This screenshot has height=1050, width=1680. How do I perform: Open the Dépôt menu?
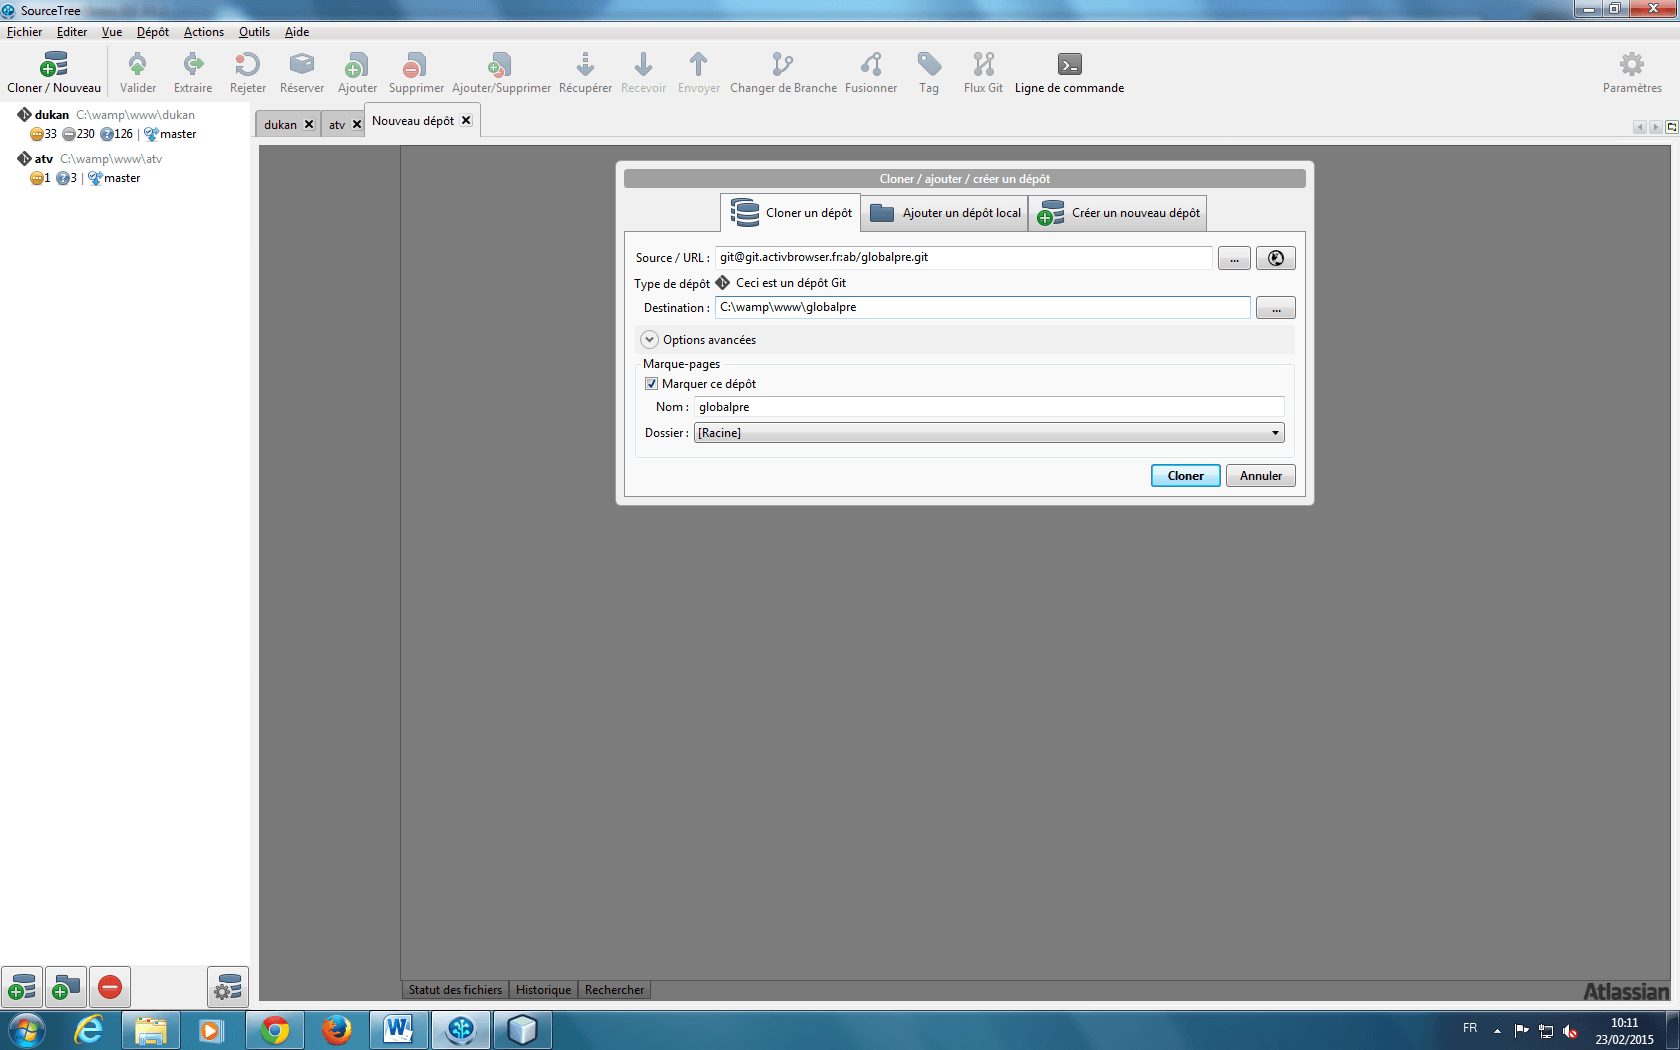coord(152,32)
